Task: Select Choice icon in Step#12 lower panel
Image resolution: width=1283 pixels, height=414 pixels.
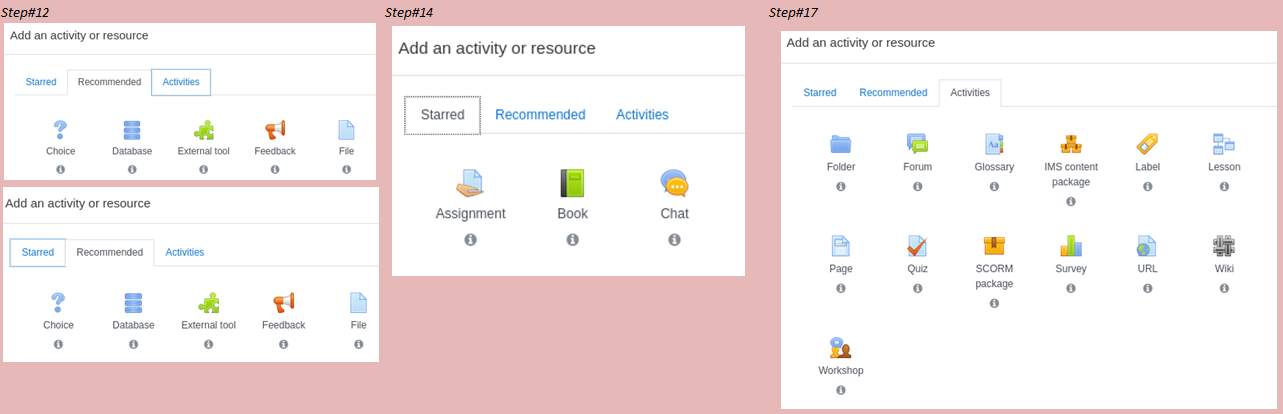Action: pos(58,303)
